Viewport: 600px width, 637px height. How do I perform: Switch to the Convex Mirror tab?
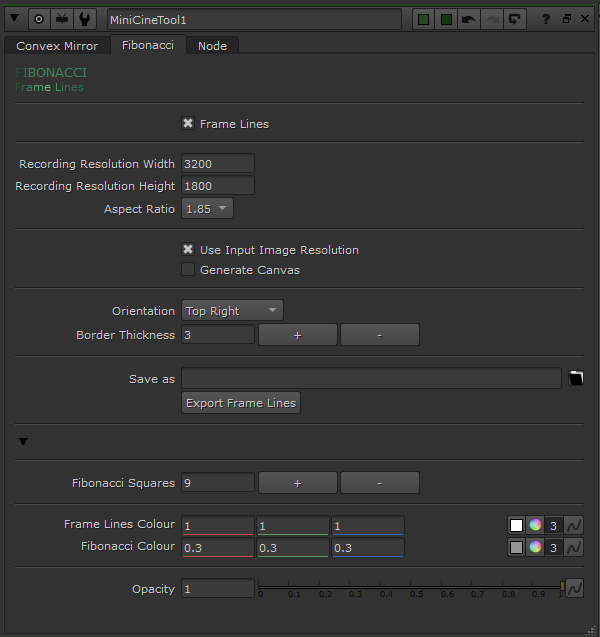pyautogui.click(x=57, y=46)
